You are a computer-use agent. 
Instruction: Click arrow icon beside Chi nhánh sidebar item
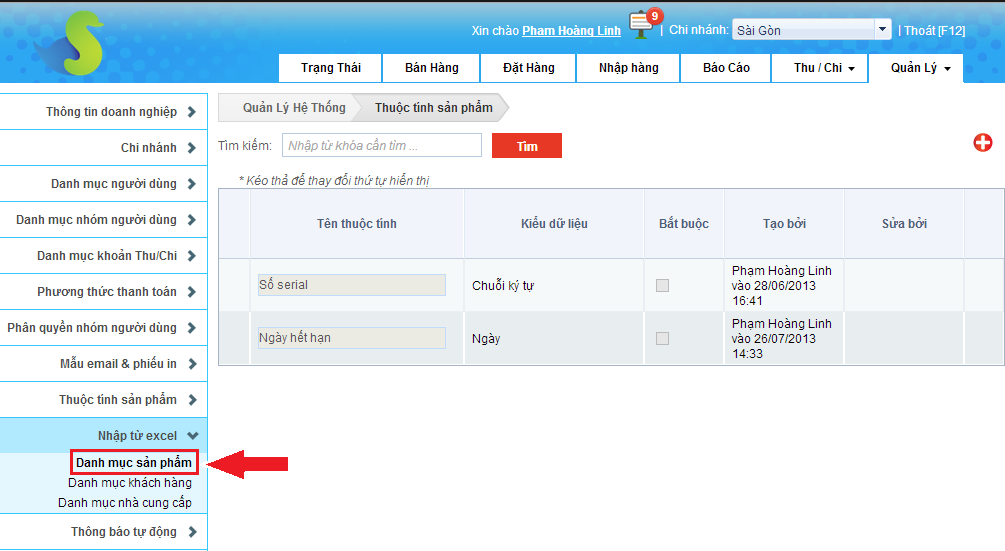pos(191,148)
